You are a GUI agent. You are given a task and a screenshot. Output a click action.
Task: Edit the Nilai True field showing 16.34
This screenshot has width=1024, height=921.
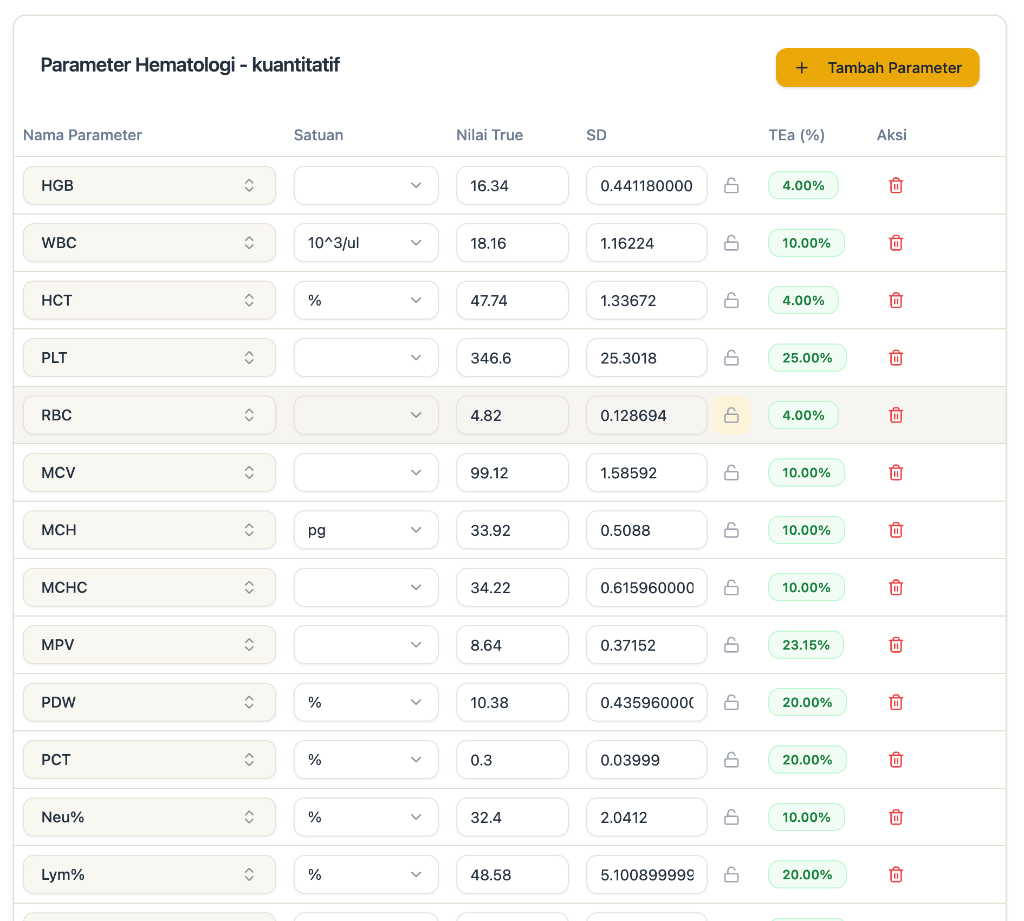pyautogui.click(x=512, y=186)
